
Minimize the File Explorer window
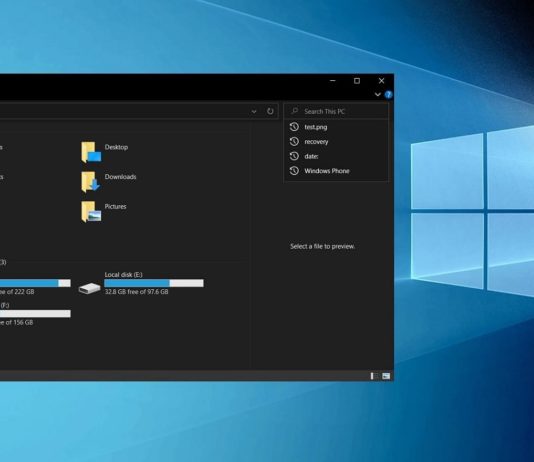[x=333, y=81]
